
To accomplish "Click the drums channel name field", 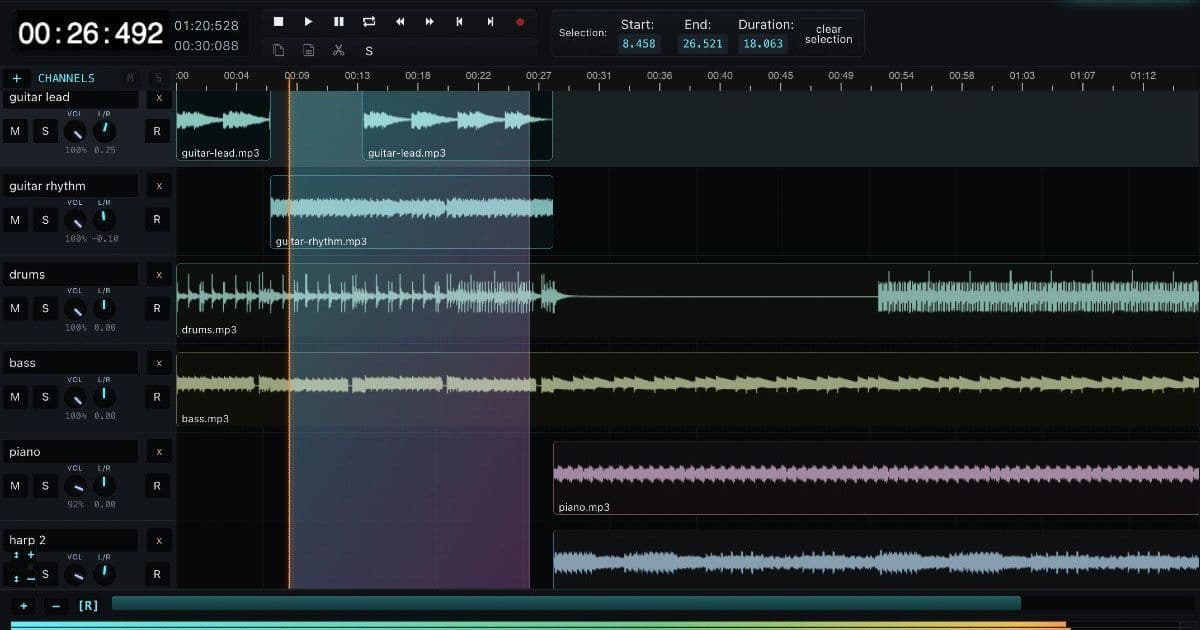I will pyautogui.click(x=70, y=274).
